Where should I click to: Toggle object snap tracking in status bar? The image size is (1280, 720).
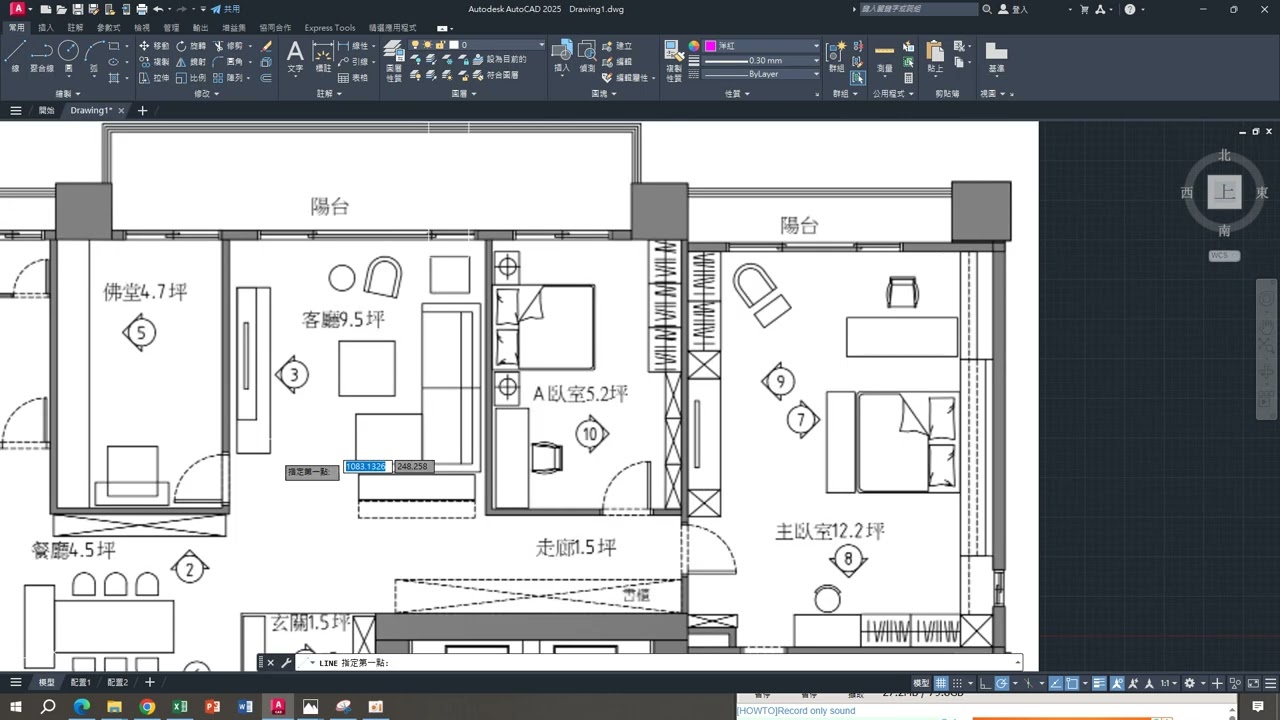coord(1056,683)
